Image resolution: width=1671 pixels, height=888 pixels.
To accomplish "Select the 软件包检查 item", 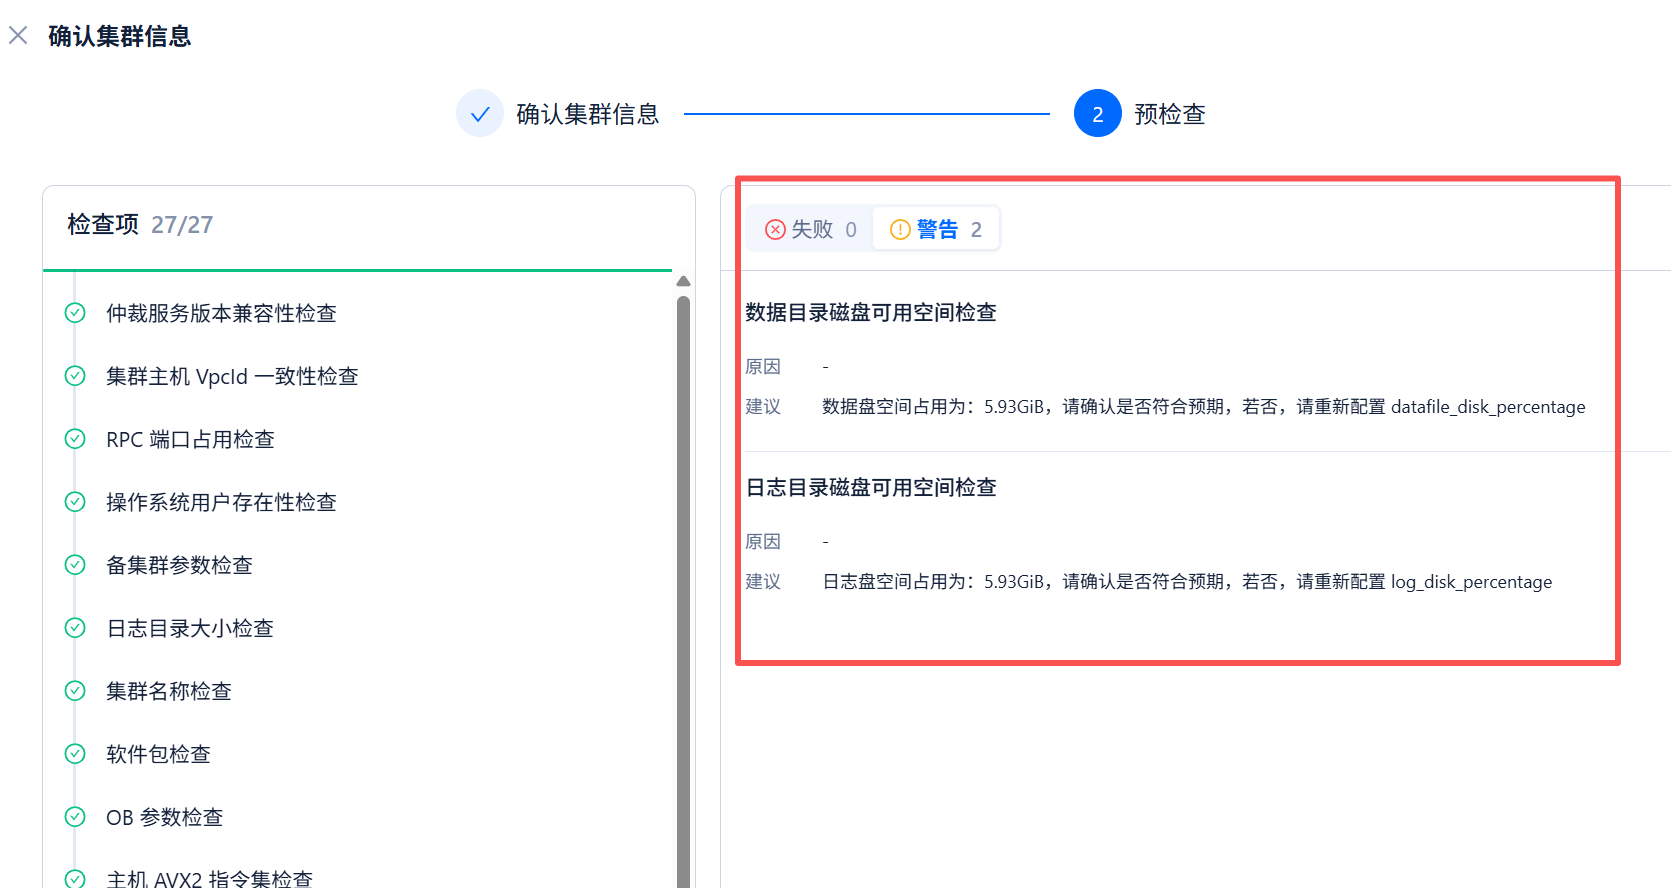I will click(158, 754).
